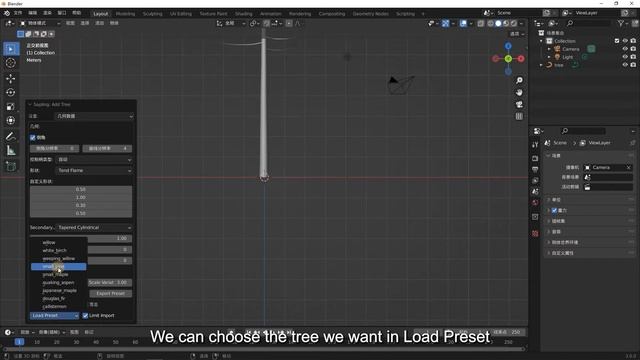640x360 pixels.
Task: Click the red X axis gizmo ball
Action: pos(521,59)
